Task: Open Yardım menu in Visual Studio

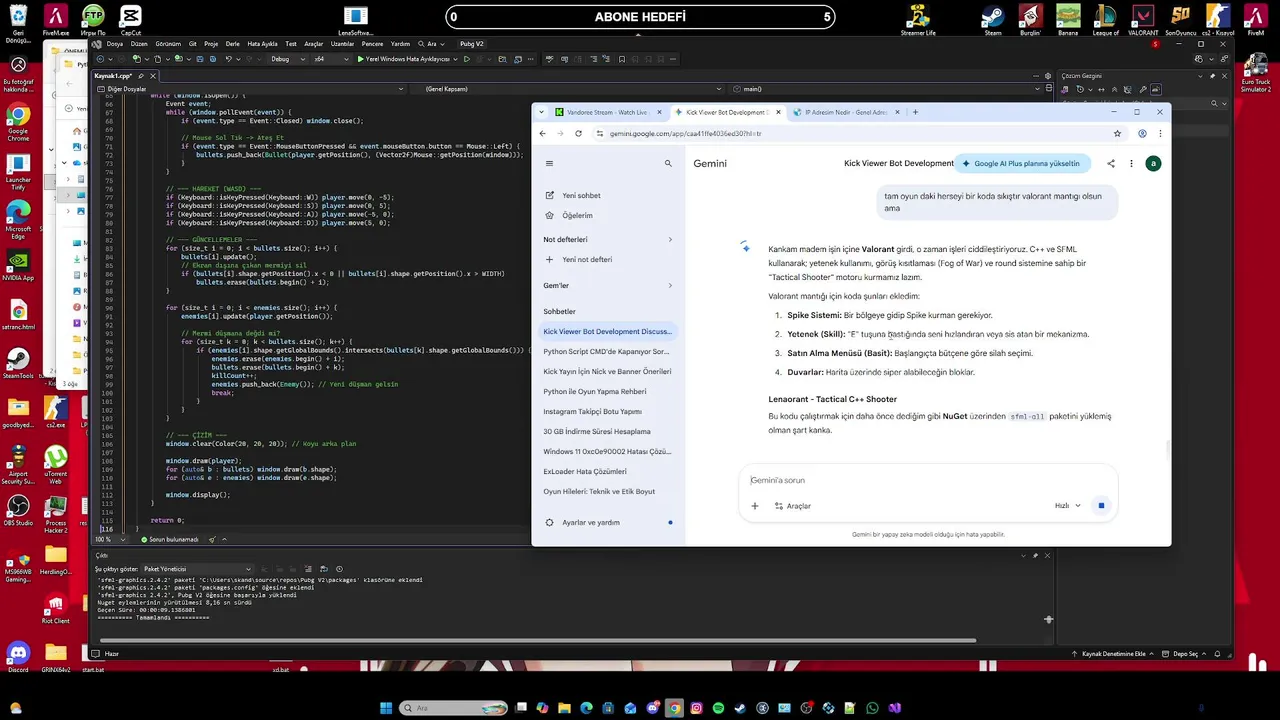Action: 400,44
